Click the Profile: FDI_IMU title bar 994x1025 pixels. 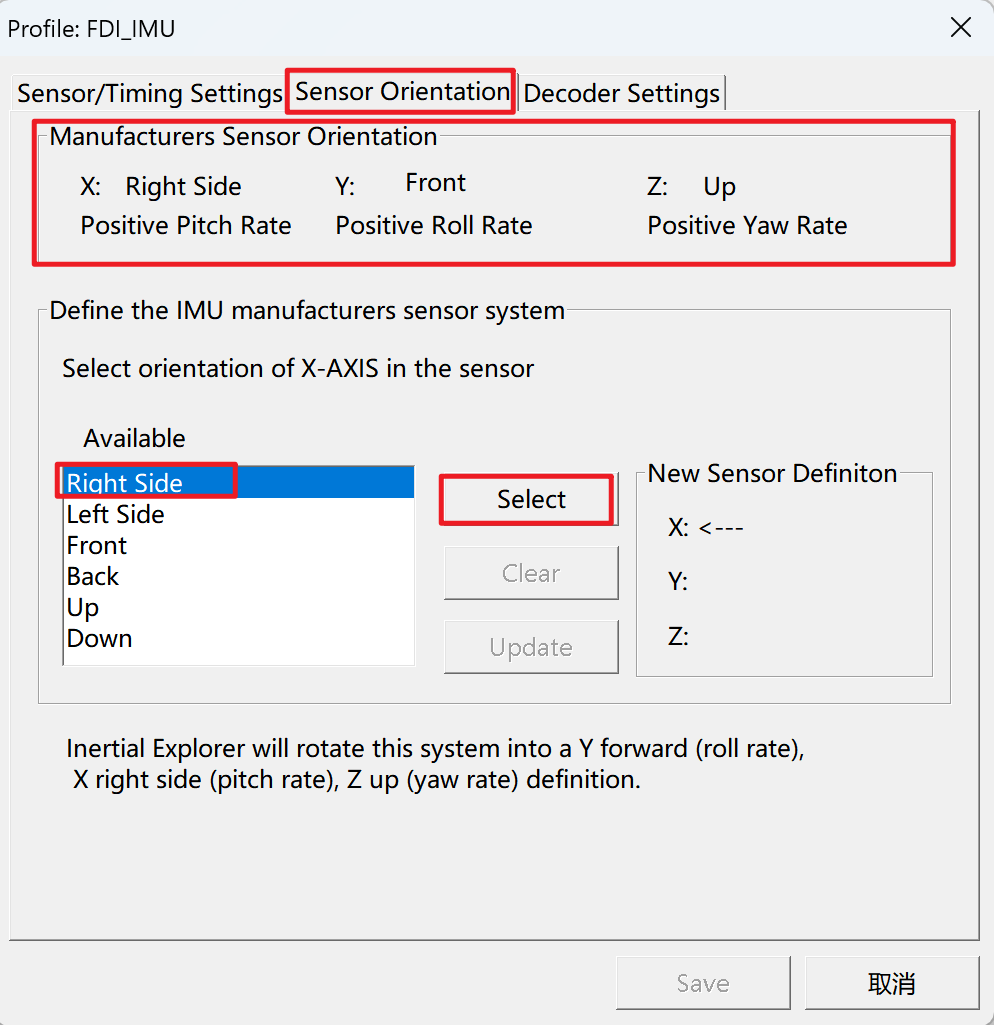click(x=457, y=28)
